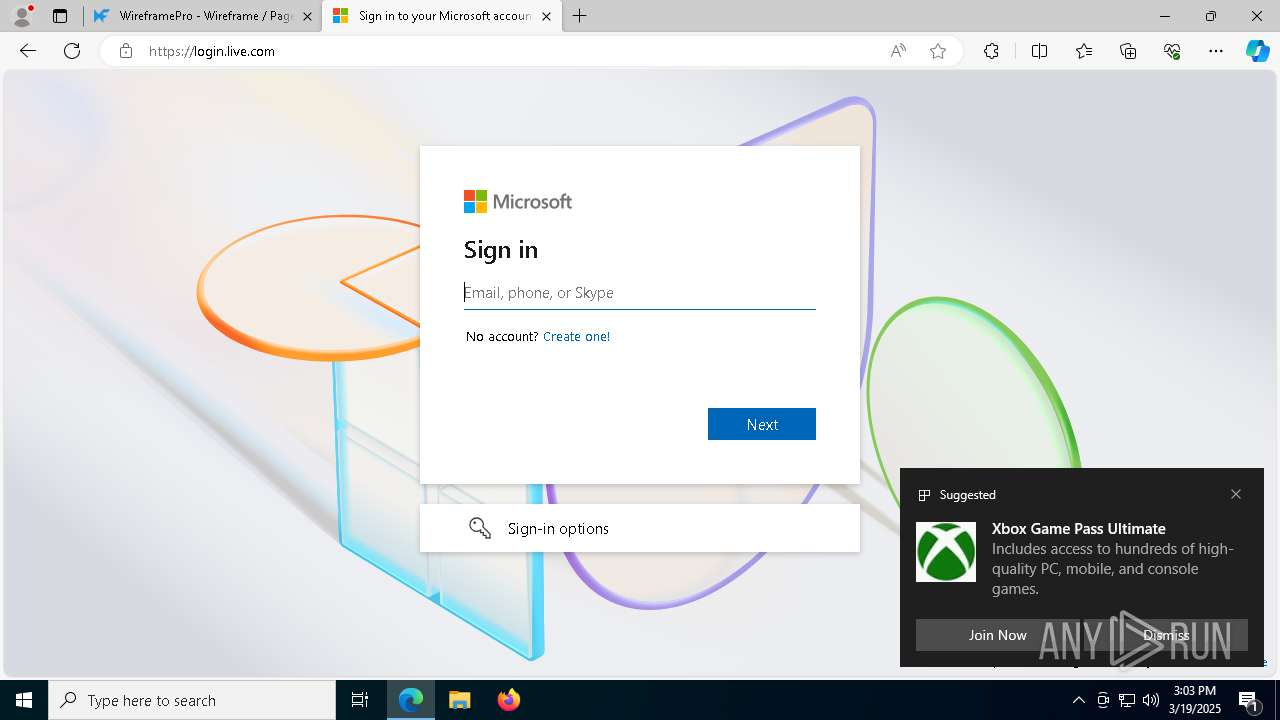Click the Sign in heading
Viewport: 1280px width, 720px height.
tap(501, 250)
